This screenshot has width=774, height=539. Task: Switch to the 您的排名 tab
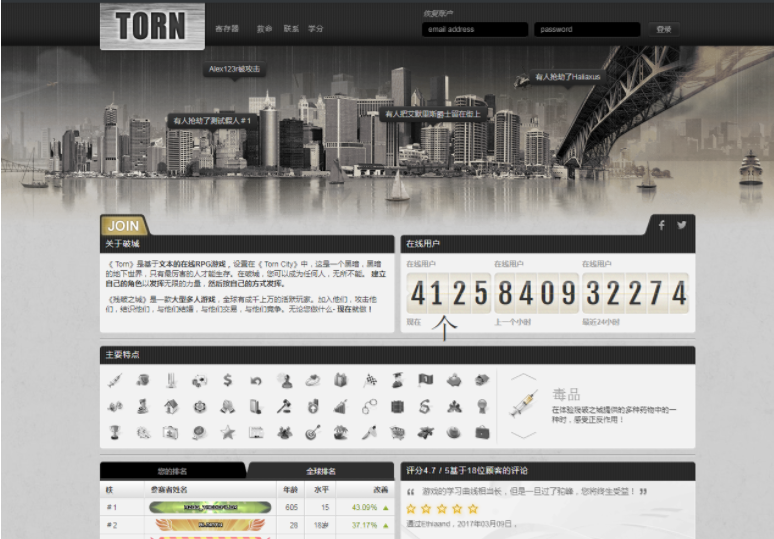coord(172,470)
